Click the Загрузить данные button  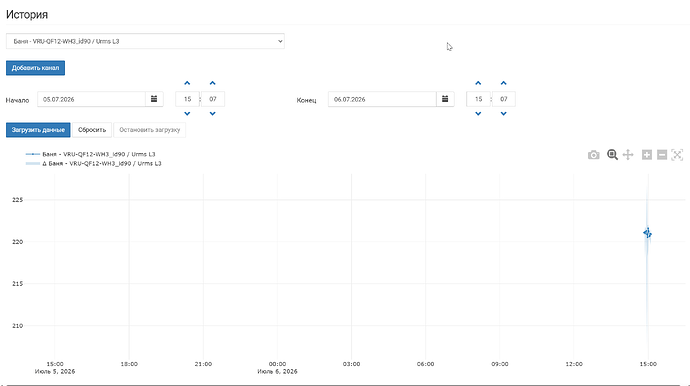point(38,130)
